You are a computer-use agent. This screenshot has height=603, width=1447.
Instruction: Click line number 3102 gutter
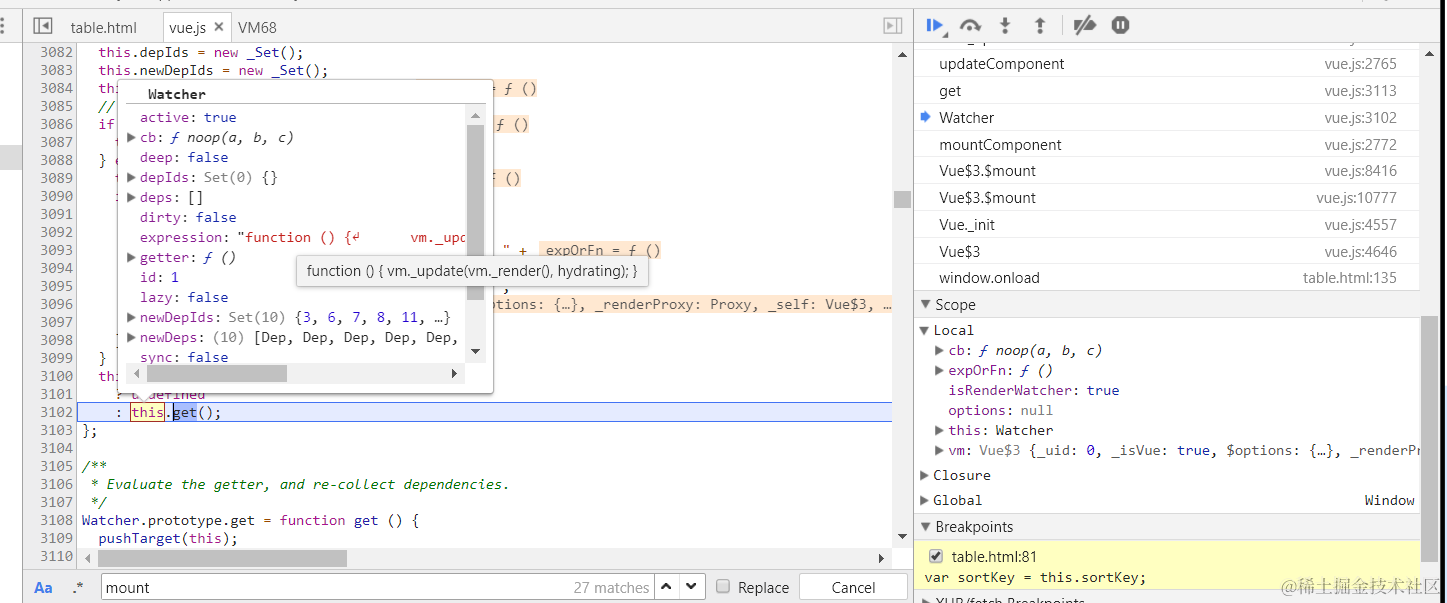54,412
